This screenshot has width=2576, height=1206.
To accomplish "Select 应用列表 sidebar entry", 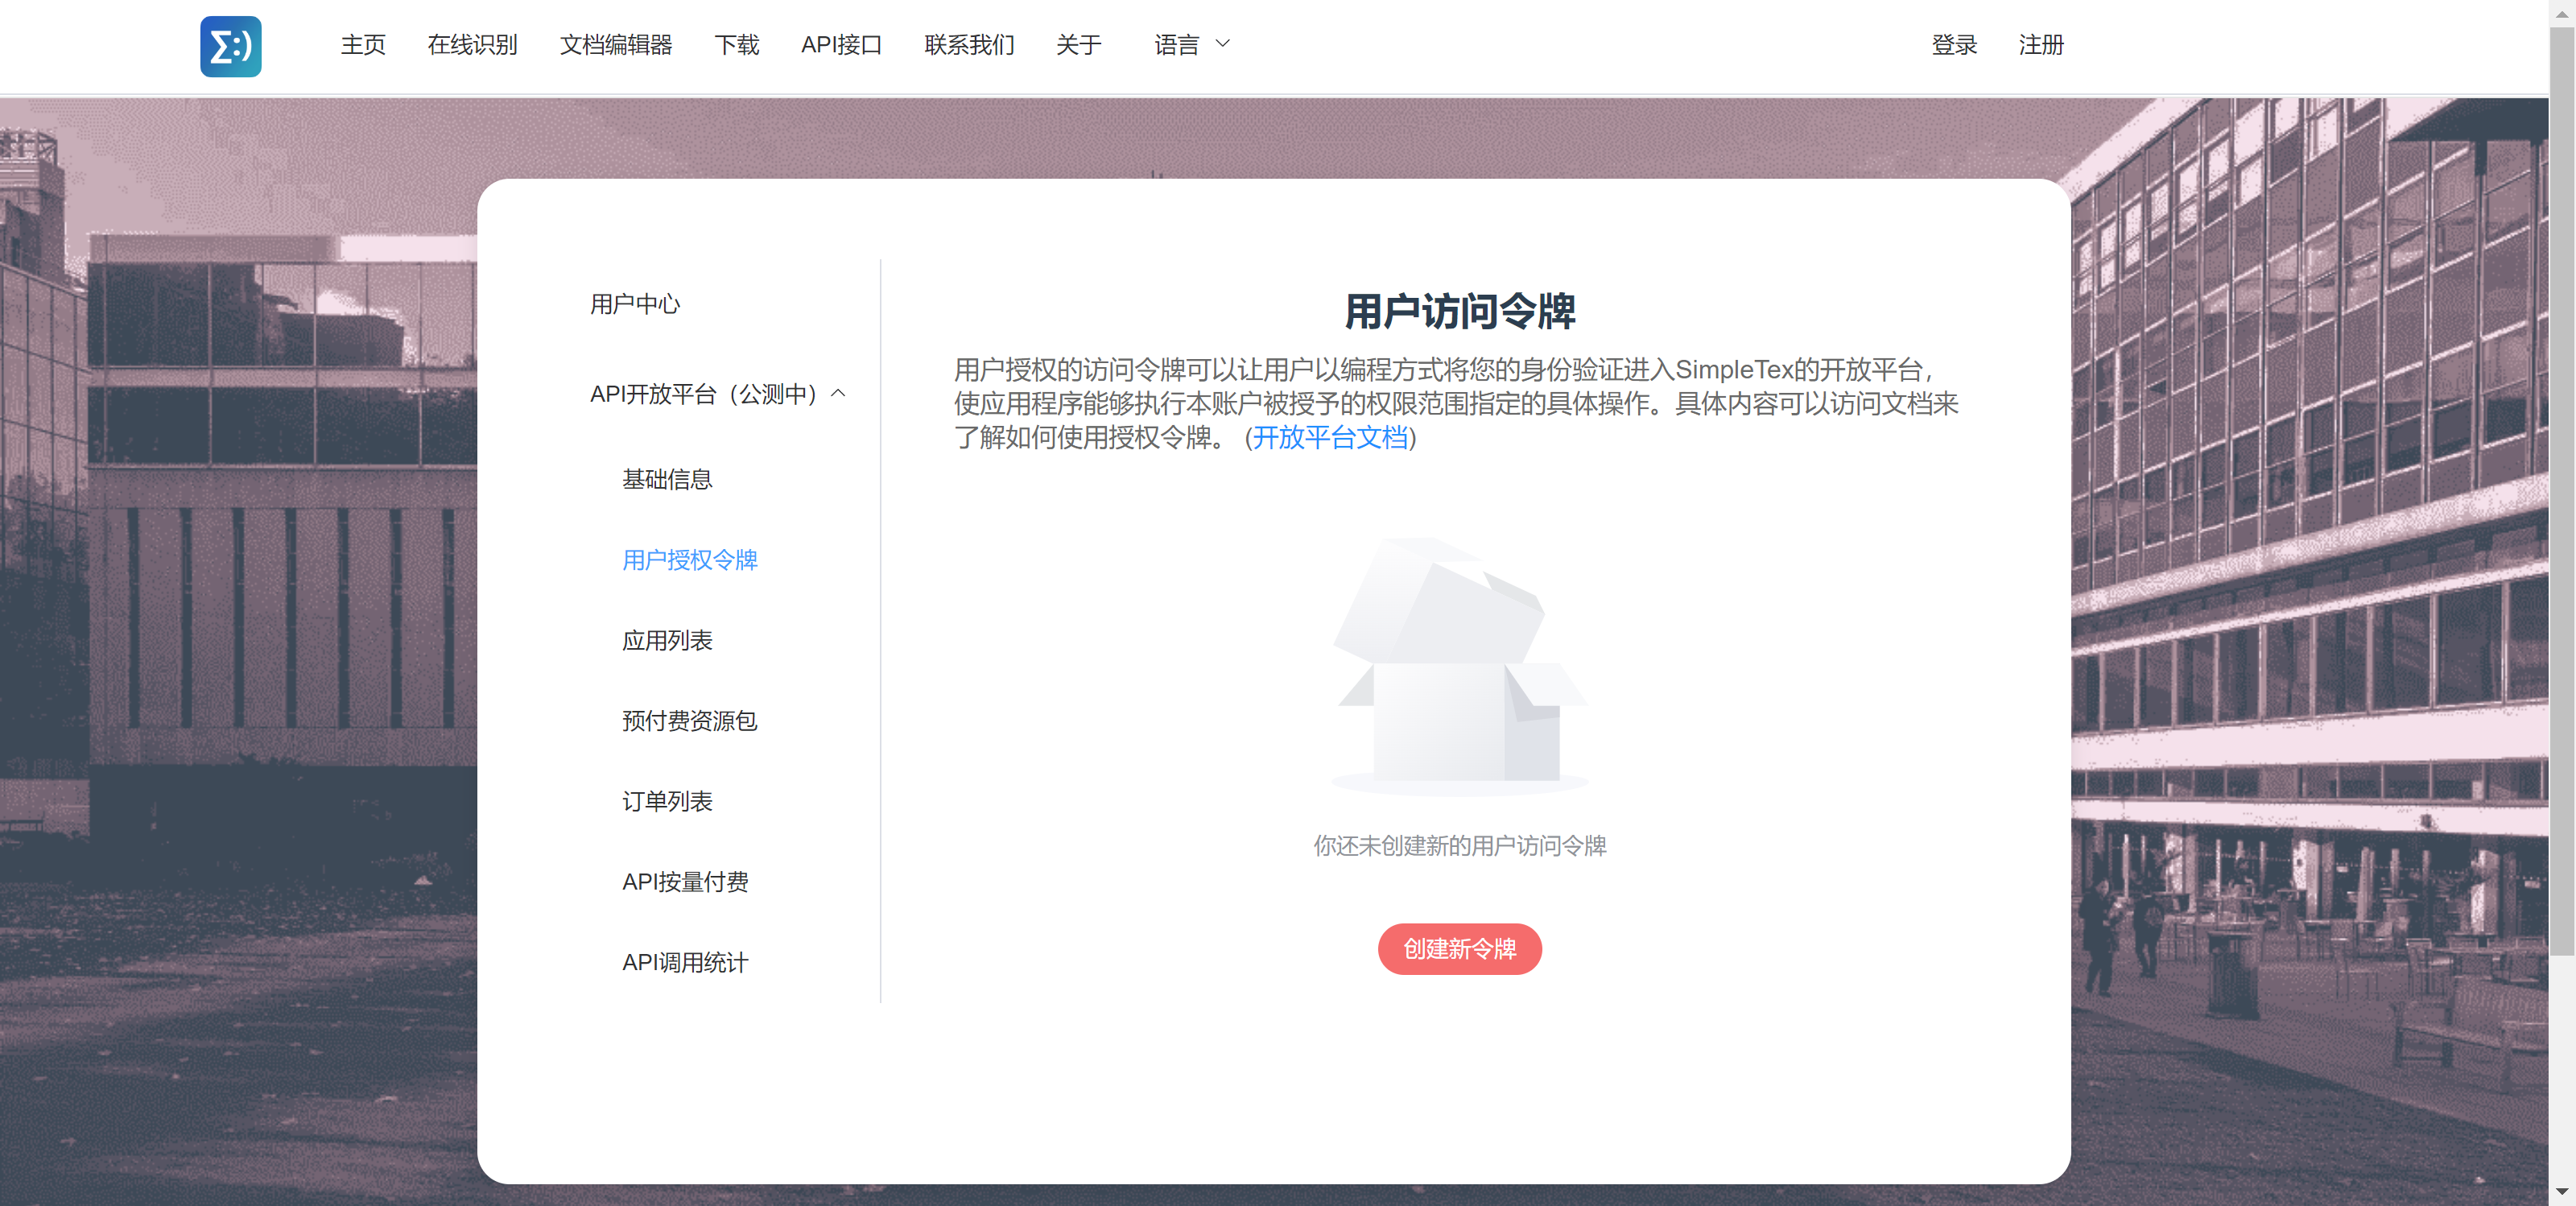I will pyautogui.click(x=666, y=641).
